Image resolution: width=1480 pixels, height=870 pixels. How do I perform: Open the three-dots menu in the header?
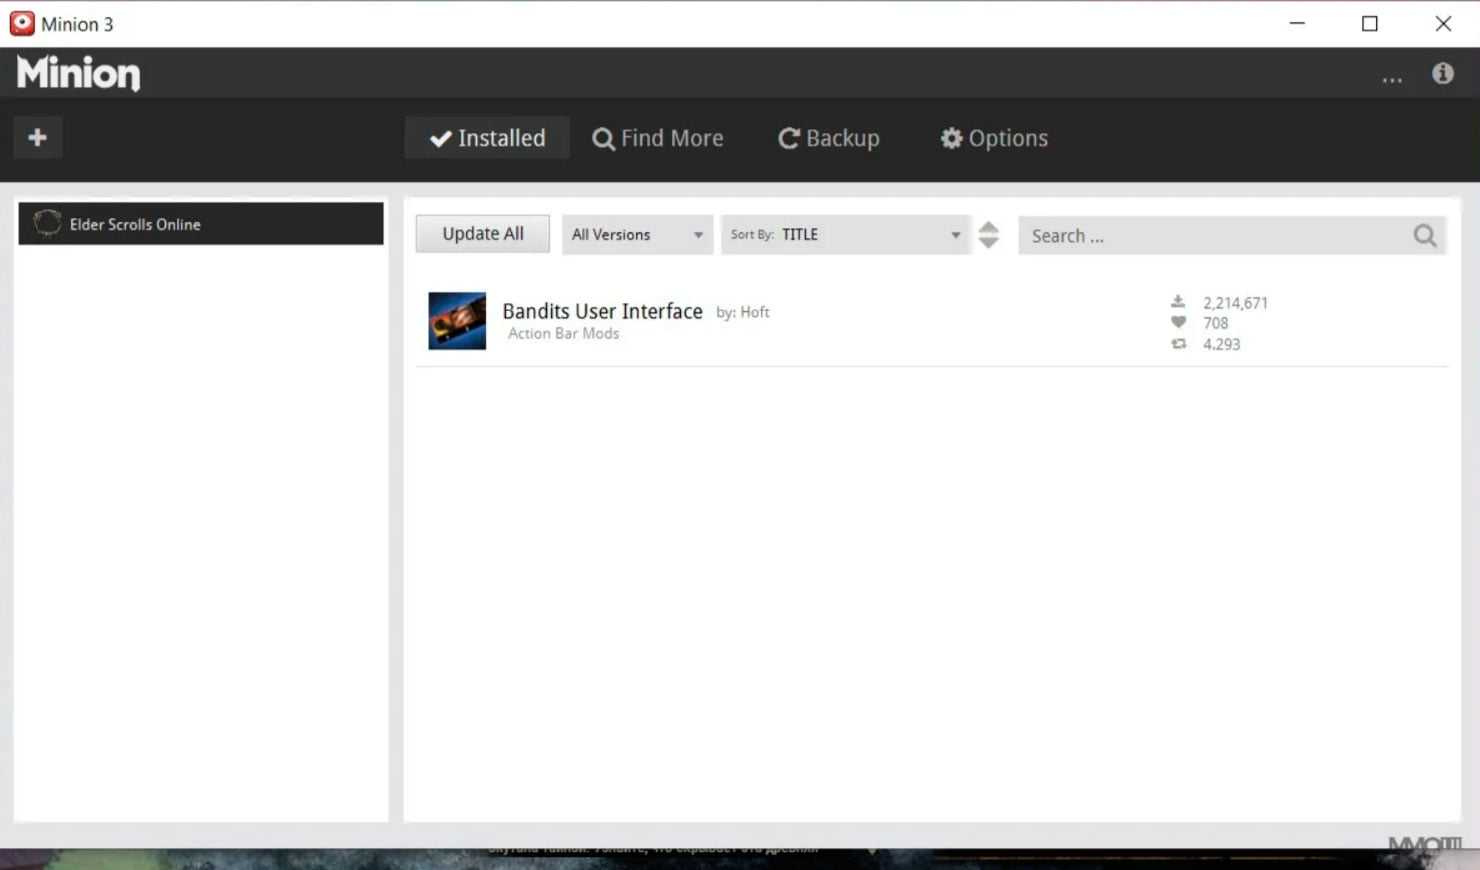(1391, 78)
